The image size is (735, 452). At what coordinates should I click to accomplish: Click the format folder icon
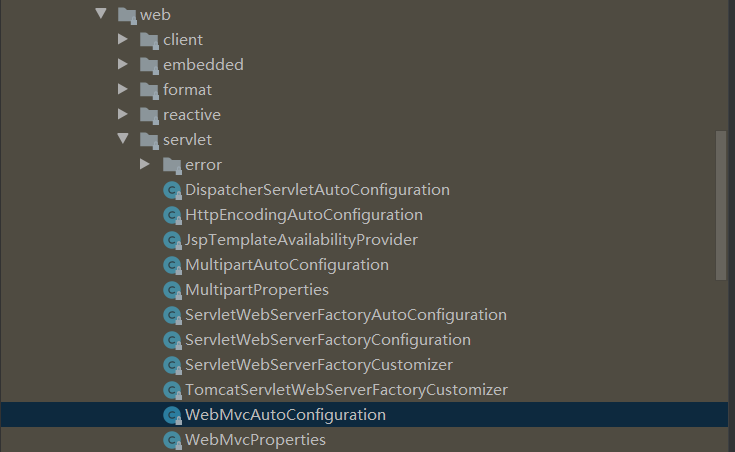(x=150, y=90)
